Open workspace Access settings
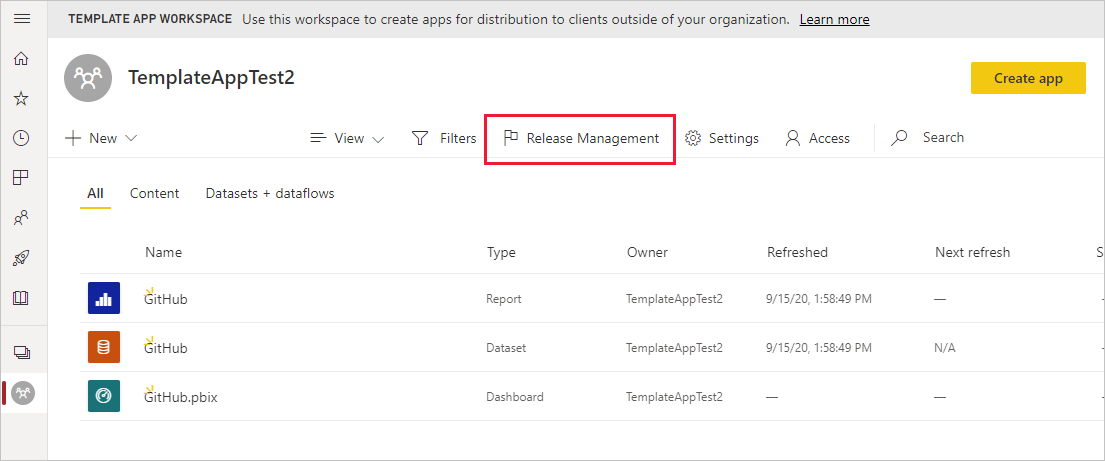The height and width of the screenshot is (461, 1105). (x=817, y=138)
